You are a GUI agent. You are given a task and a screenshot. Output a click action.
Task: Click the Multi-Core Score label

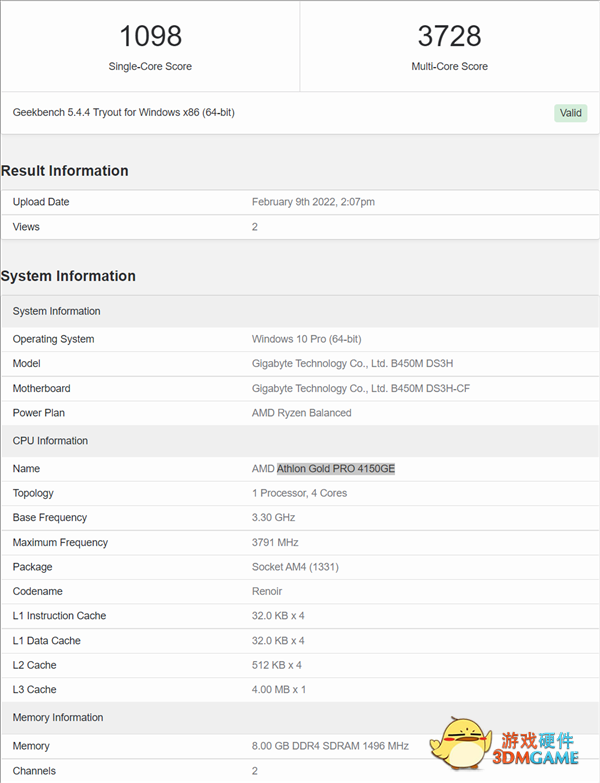click(x=449, y=66)
